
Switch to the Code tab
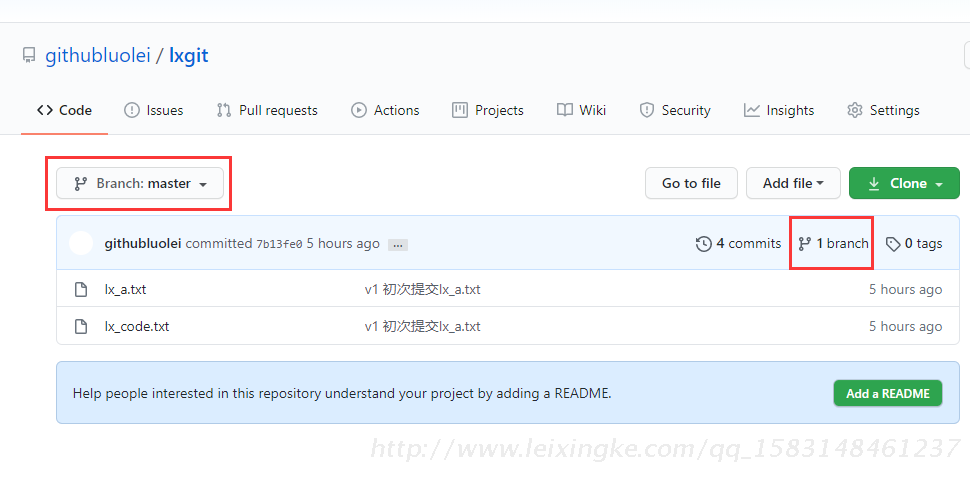[64, 111]
